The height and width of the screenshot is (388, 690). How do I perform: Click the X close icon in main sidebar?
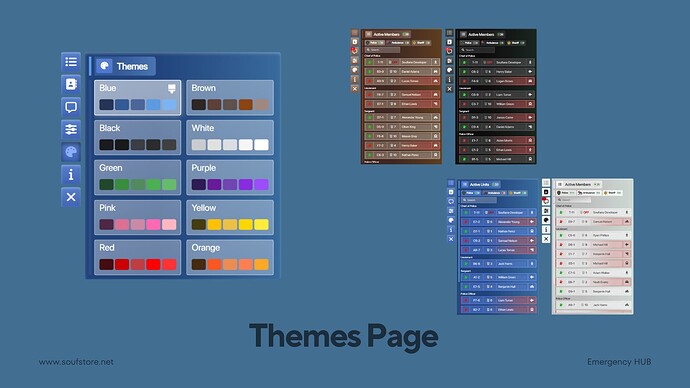click(x=71, y=197)
